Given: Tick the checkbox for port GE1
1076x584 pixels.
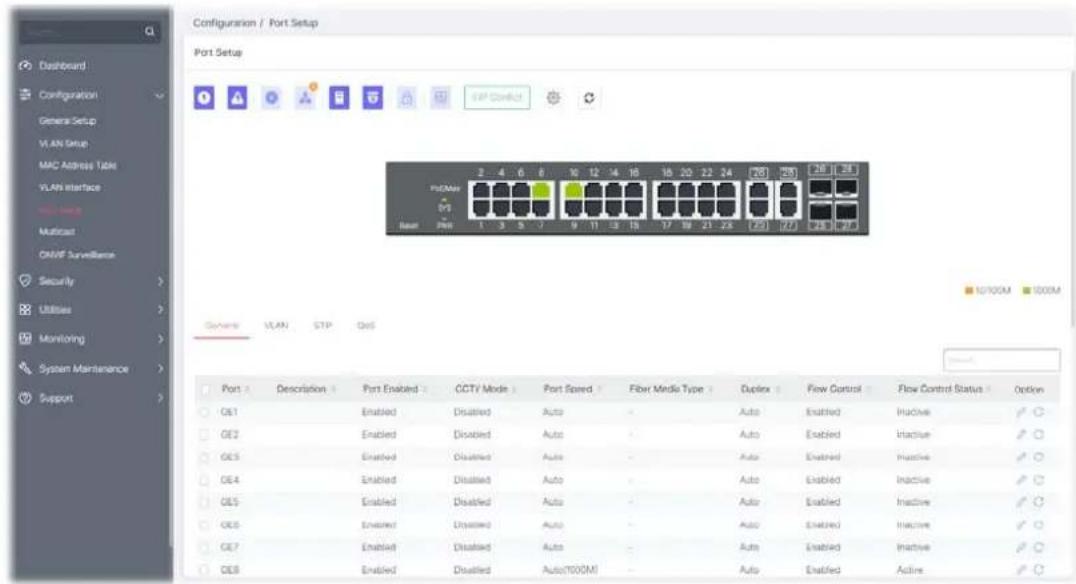Looking at the screenshot, I should coord(204,412).
